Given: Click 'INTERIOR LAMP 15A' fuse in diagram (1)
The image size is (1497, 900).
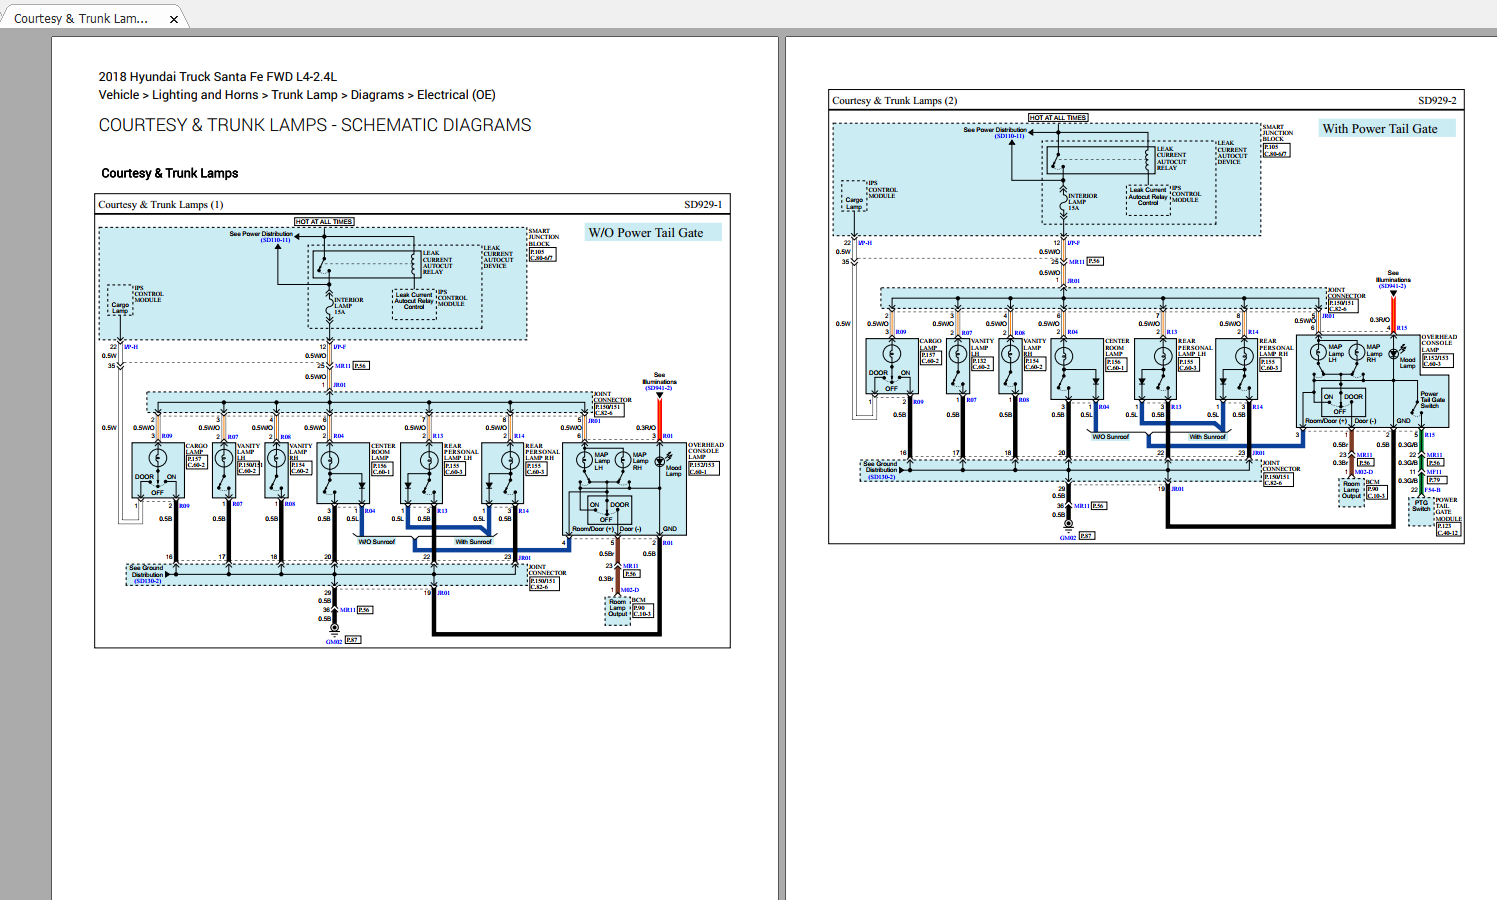Looking at the screenshot, I should (x=348, y=305).
